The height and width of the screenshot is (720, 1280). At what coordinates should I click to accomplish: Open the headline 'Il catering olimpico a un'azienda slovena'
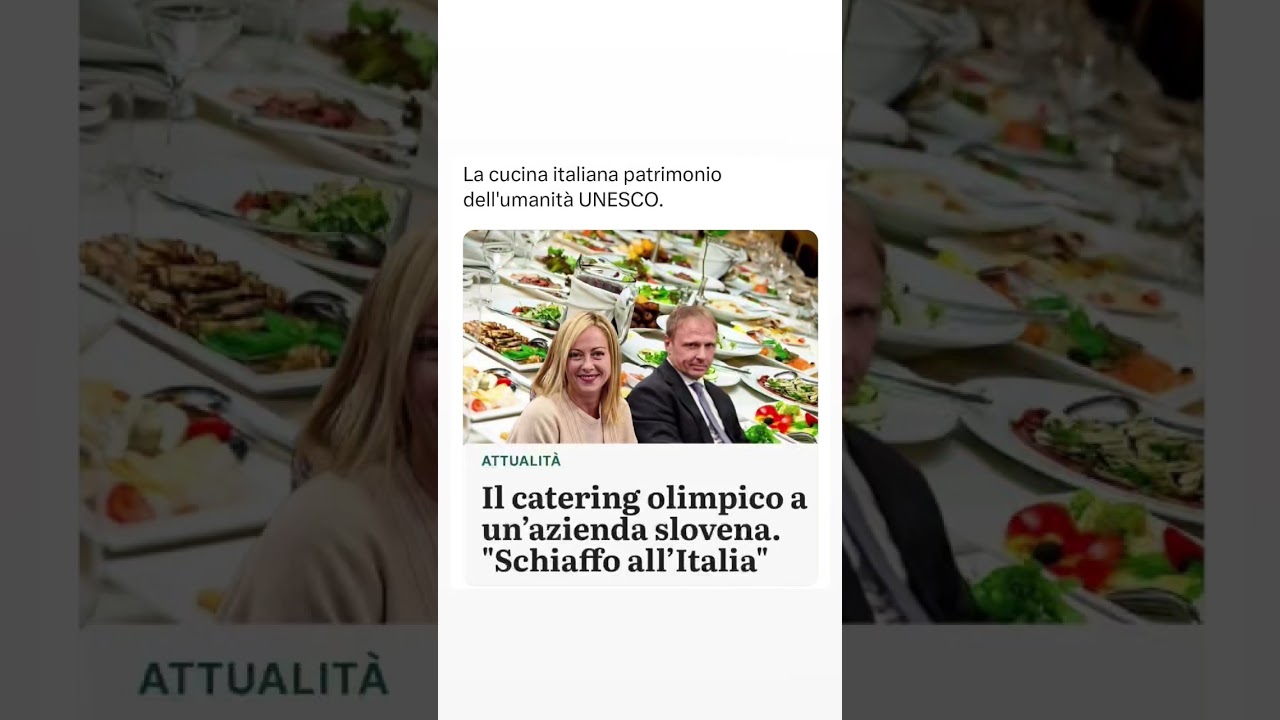(x=644, y=528)
